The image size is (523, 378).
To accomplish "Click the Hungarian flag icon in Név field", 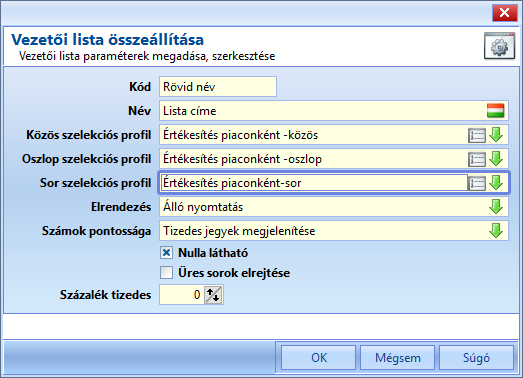I will [495, 111].
